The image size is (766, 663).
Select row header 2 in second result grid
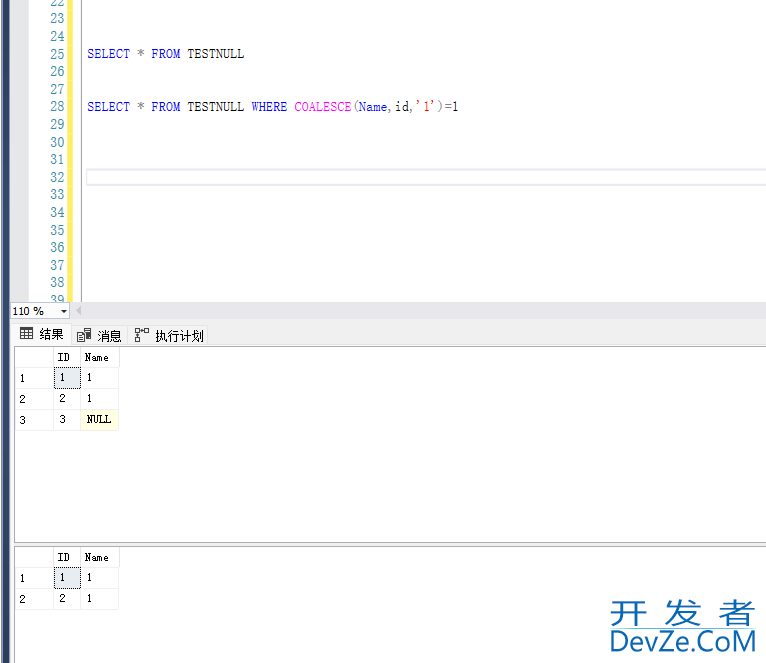(x=34, y=599)
